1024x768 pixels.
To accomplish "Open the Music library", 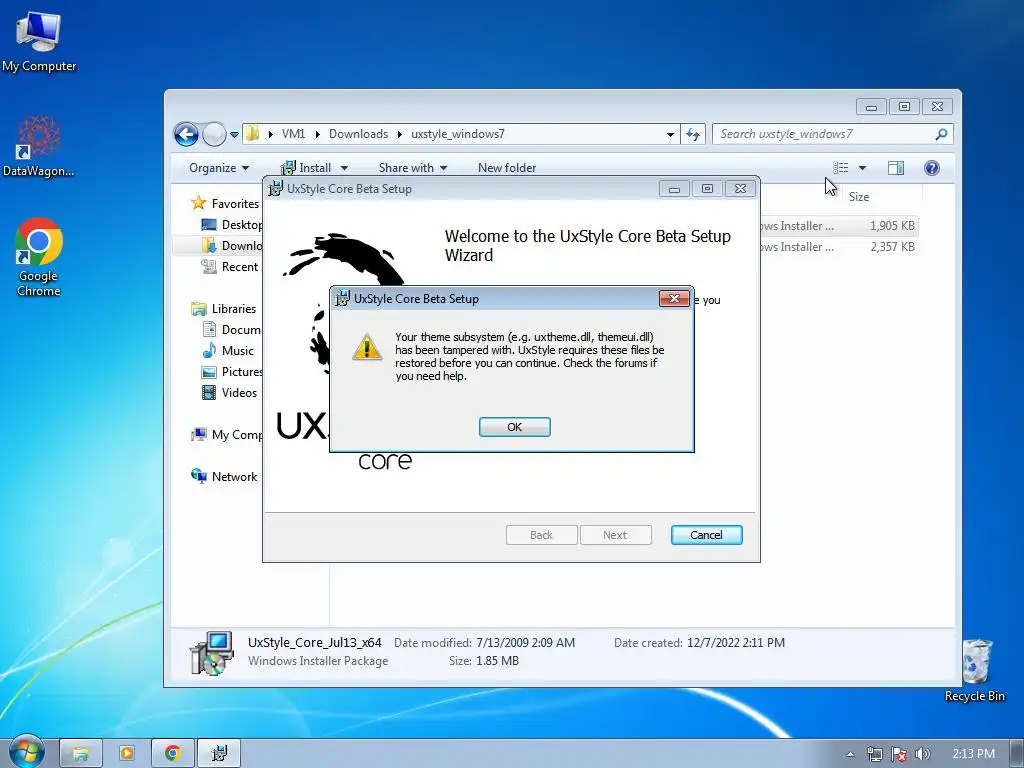I will click(x=228, y=351).
